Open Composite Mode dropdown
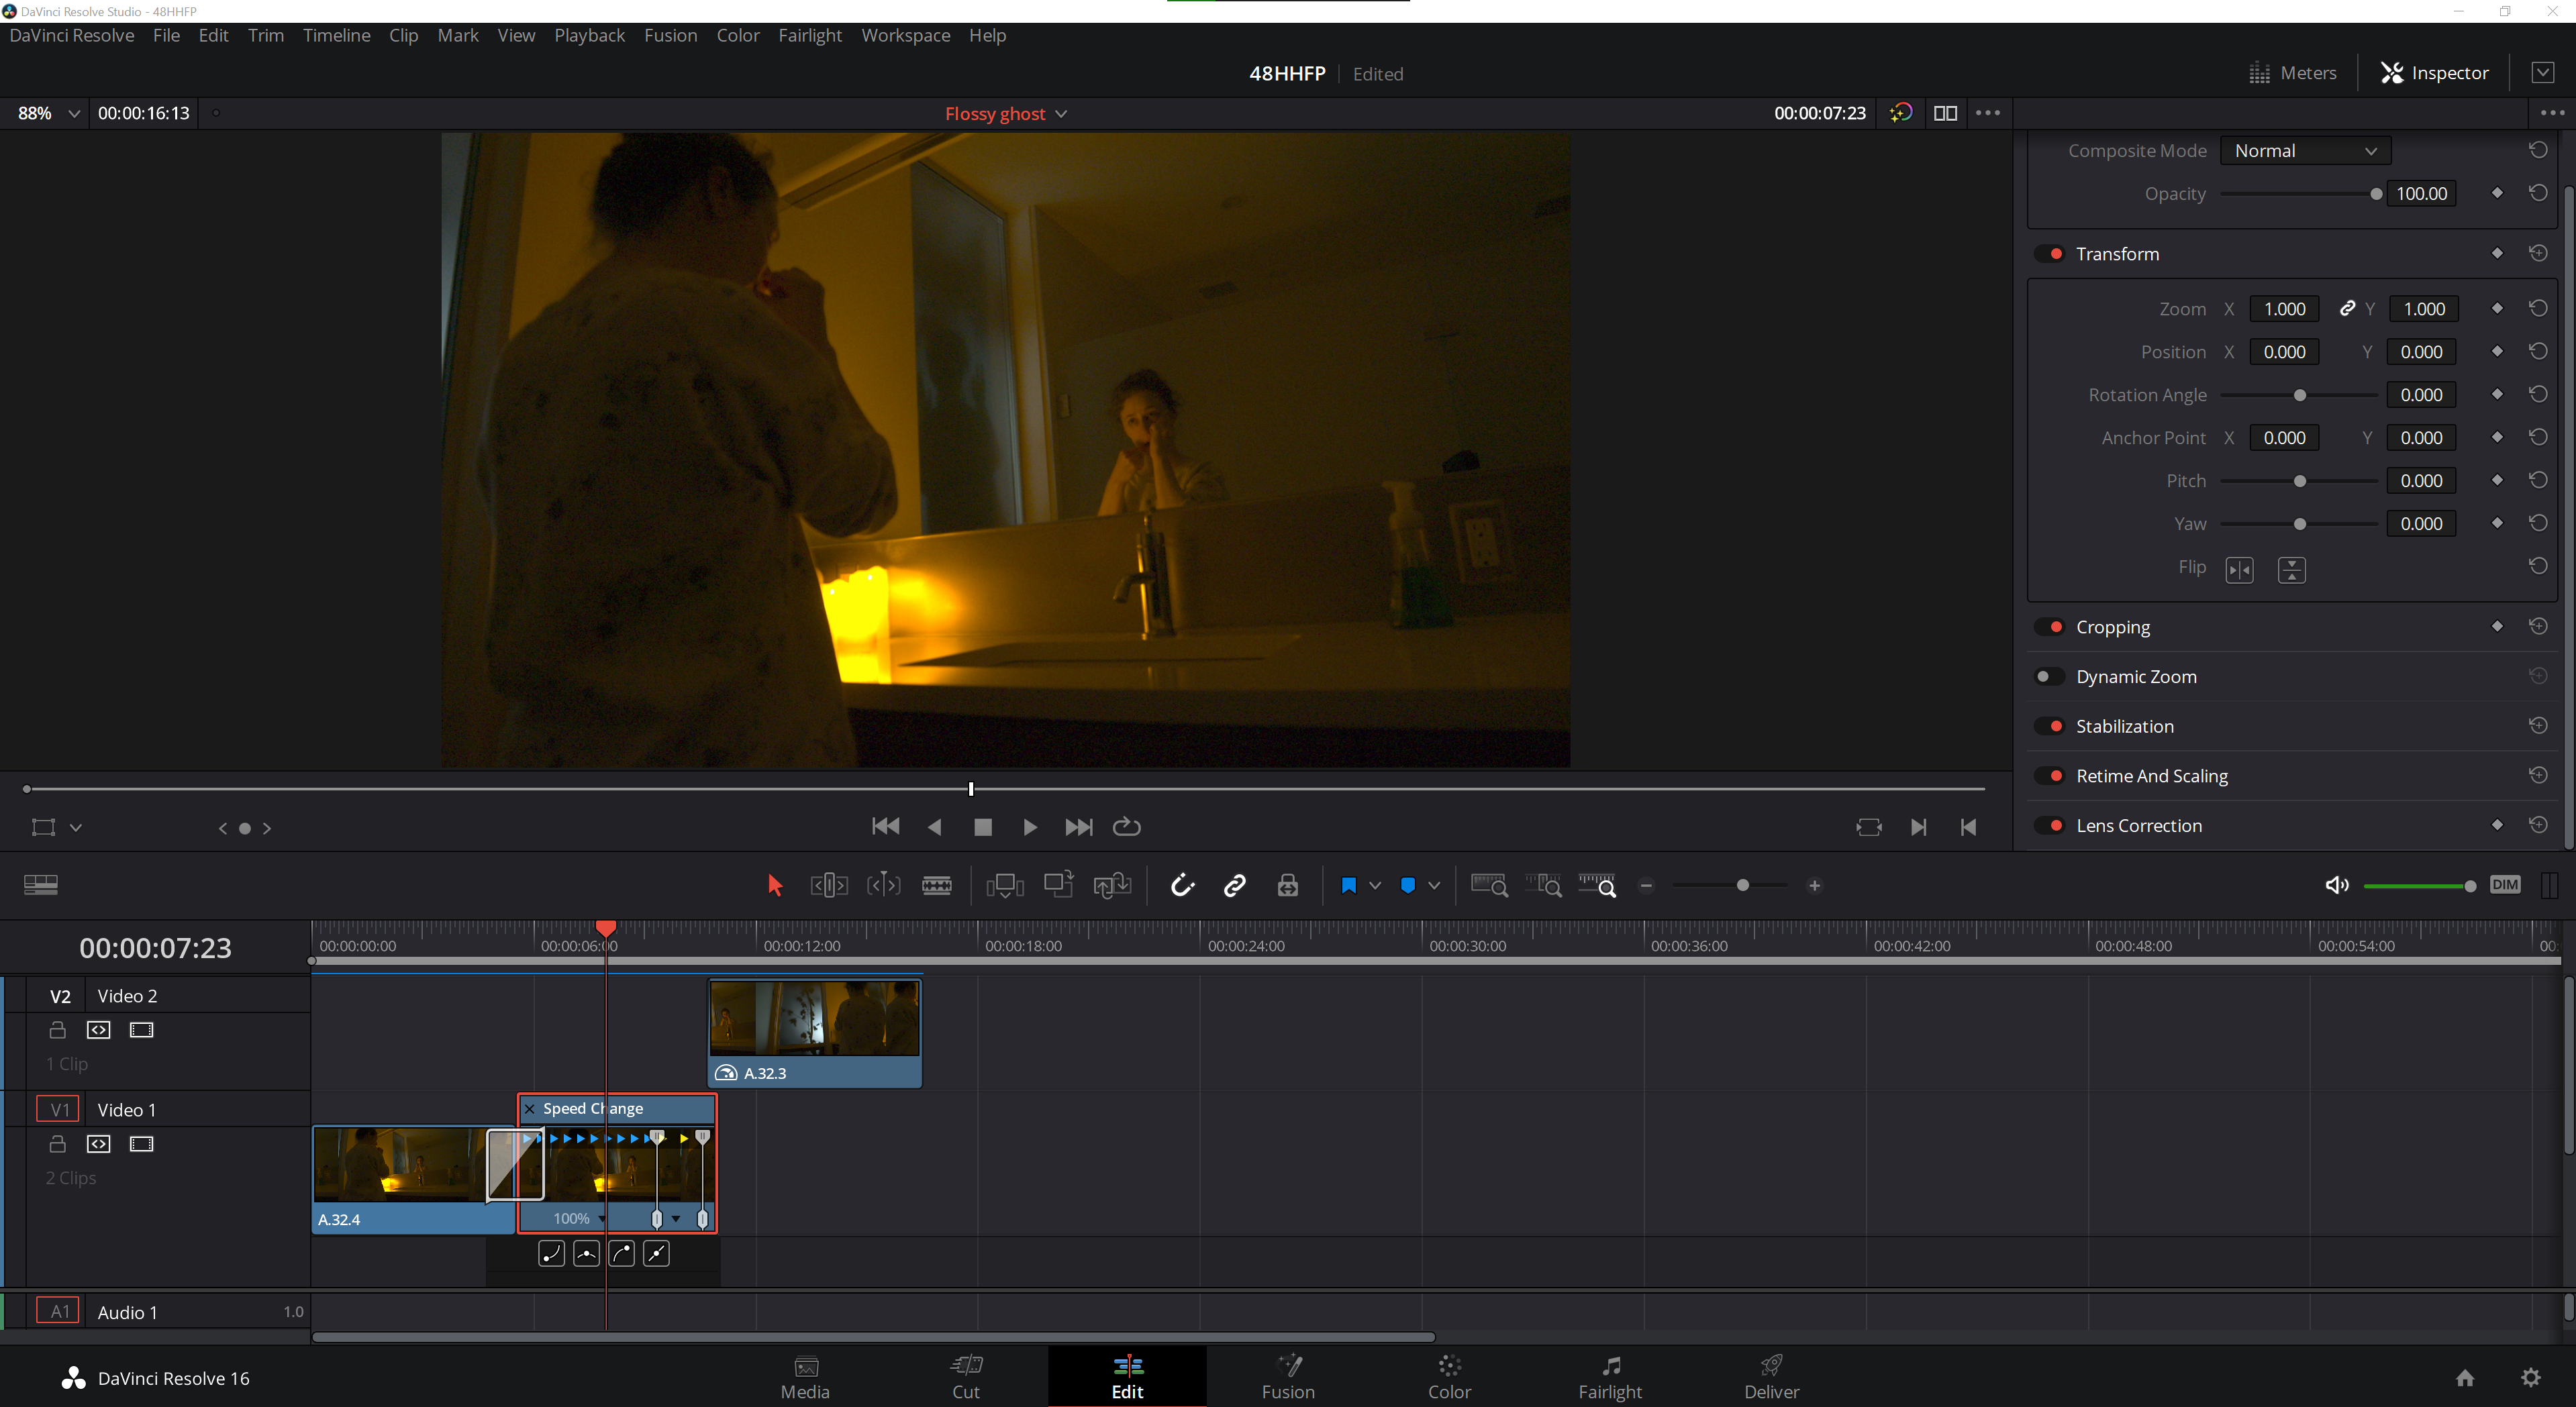 pyautogui.click(x=2304, y=151)
